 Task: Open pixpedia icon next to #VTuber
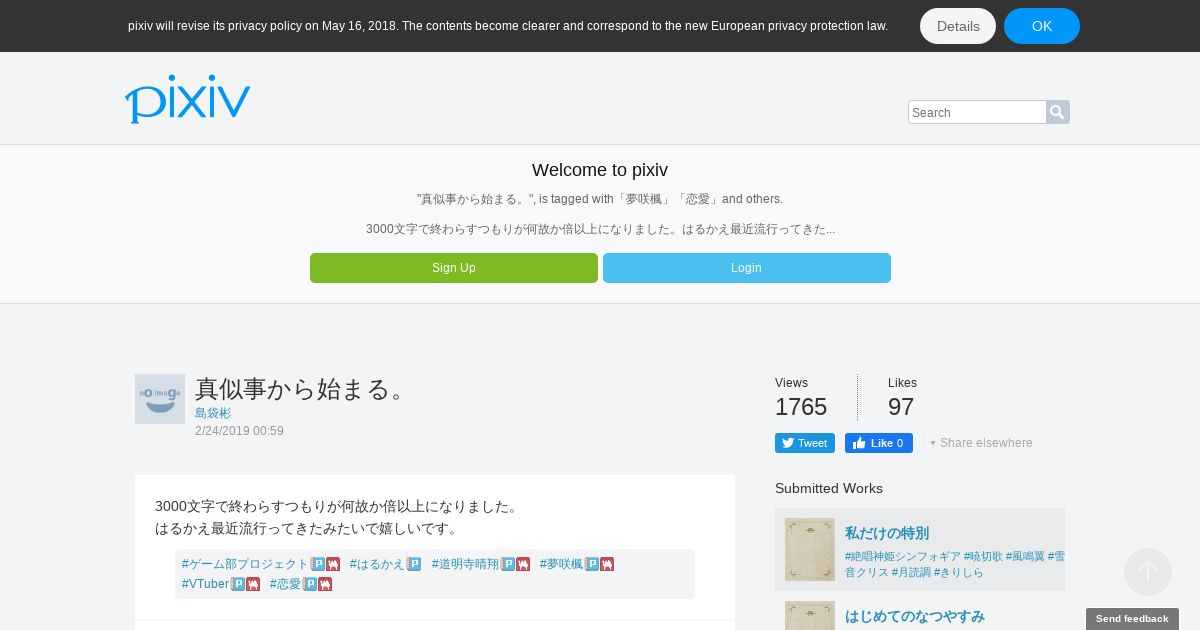[x=238, y=584]
